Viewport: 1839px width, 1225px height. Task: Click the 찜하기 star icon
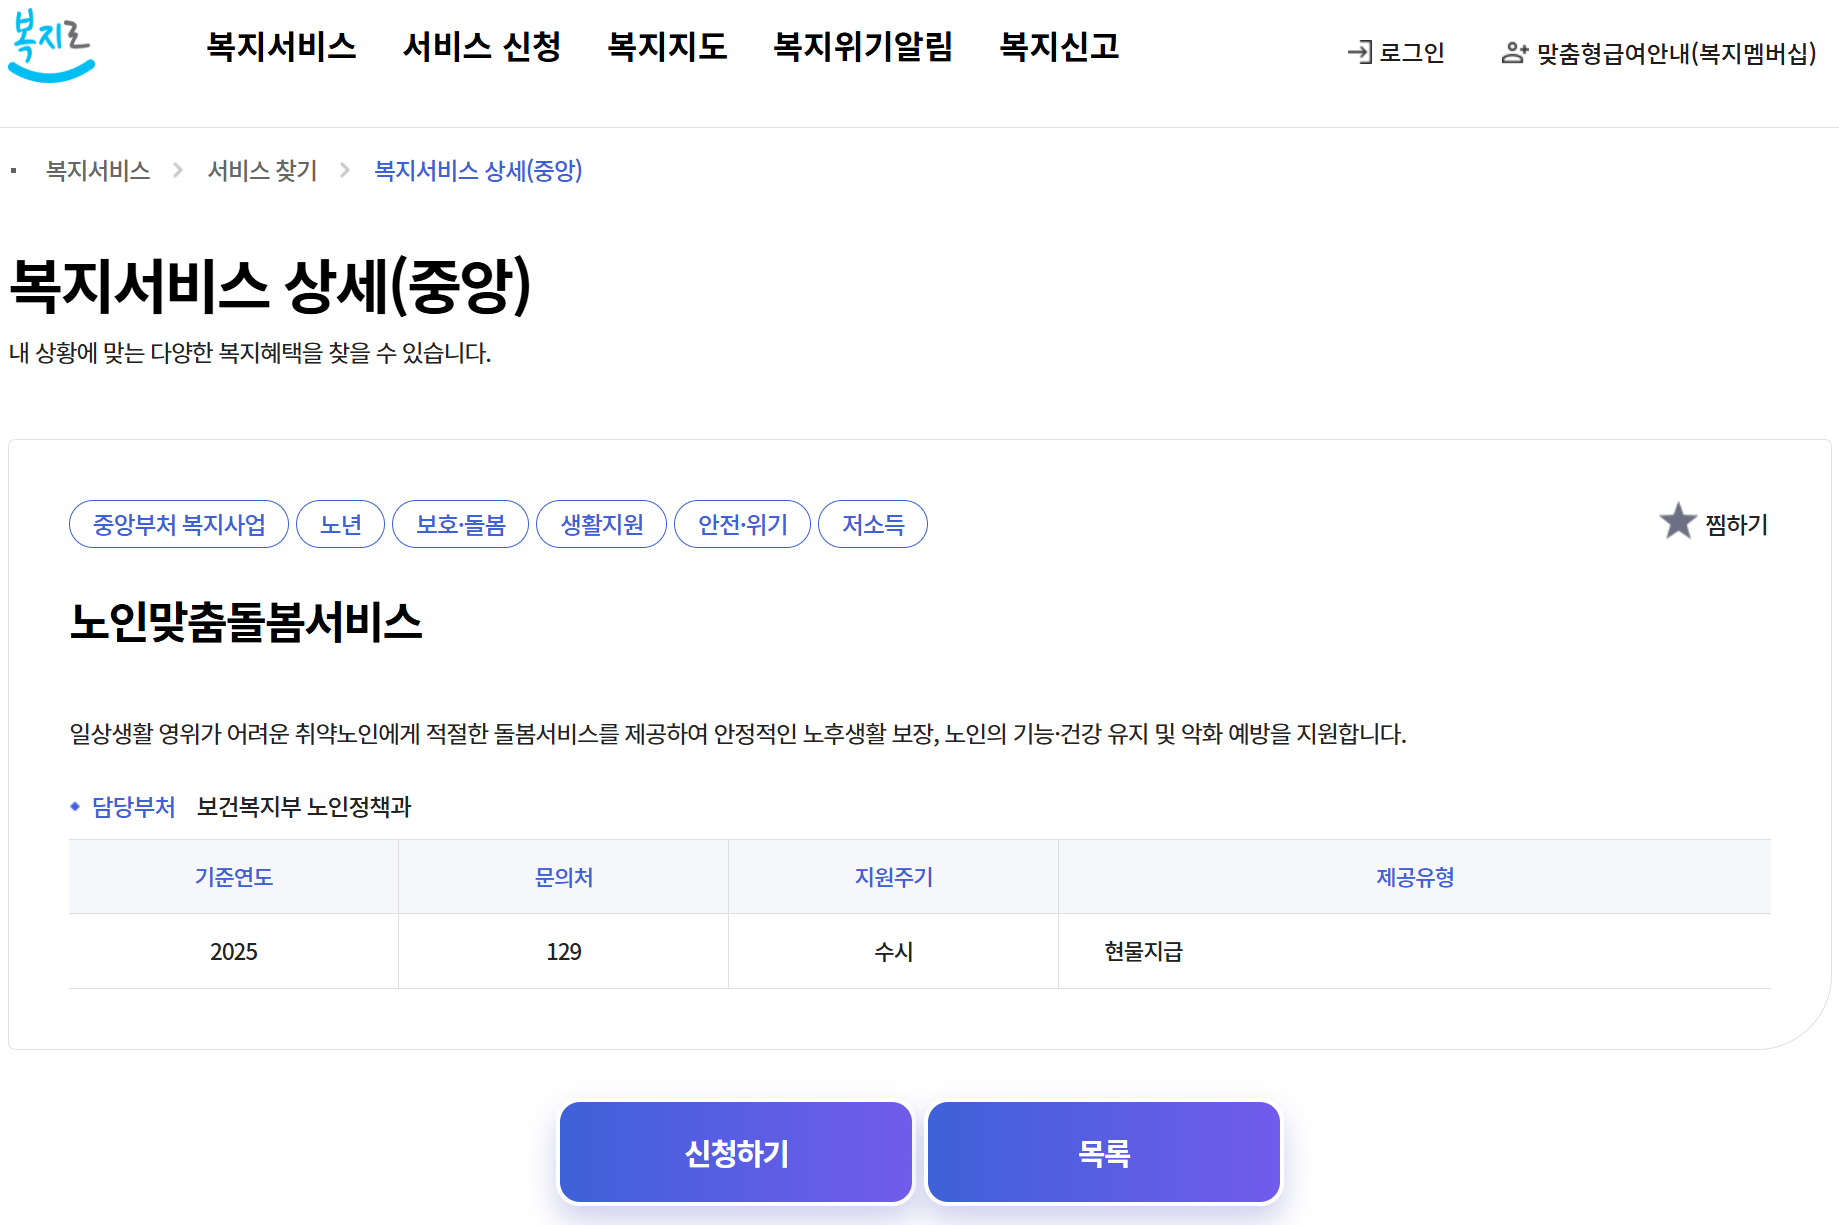pos(1678,521)
